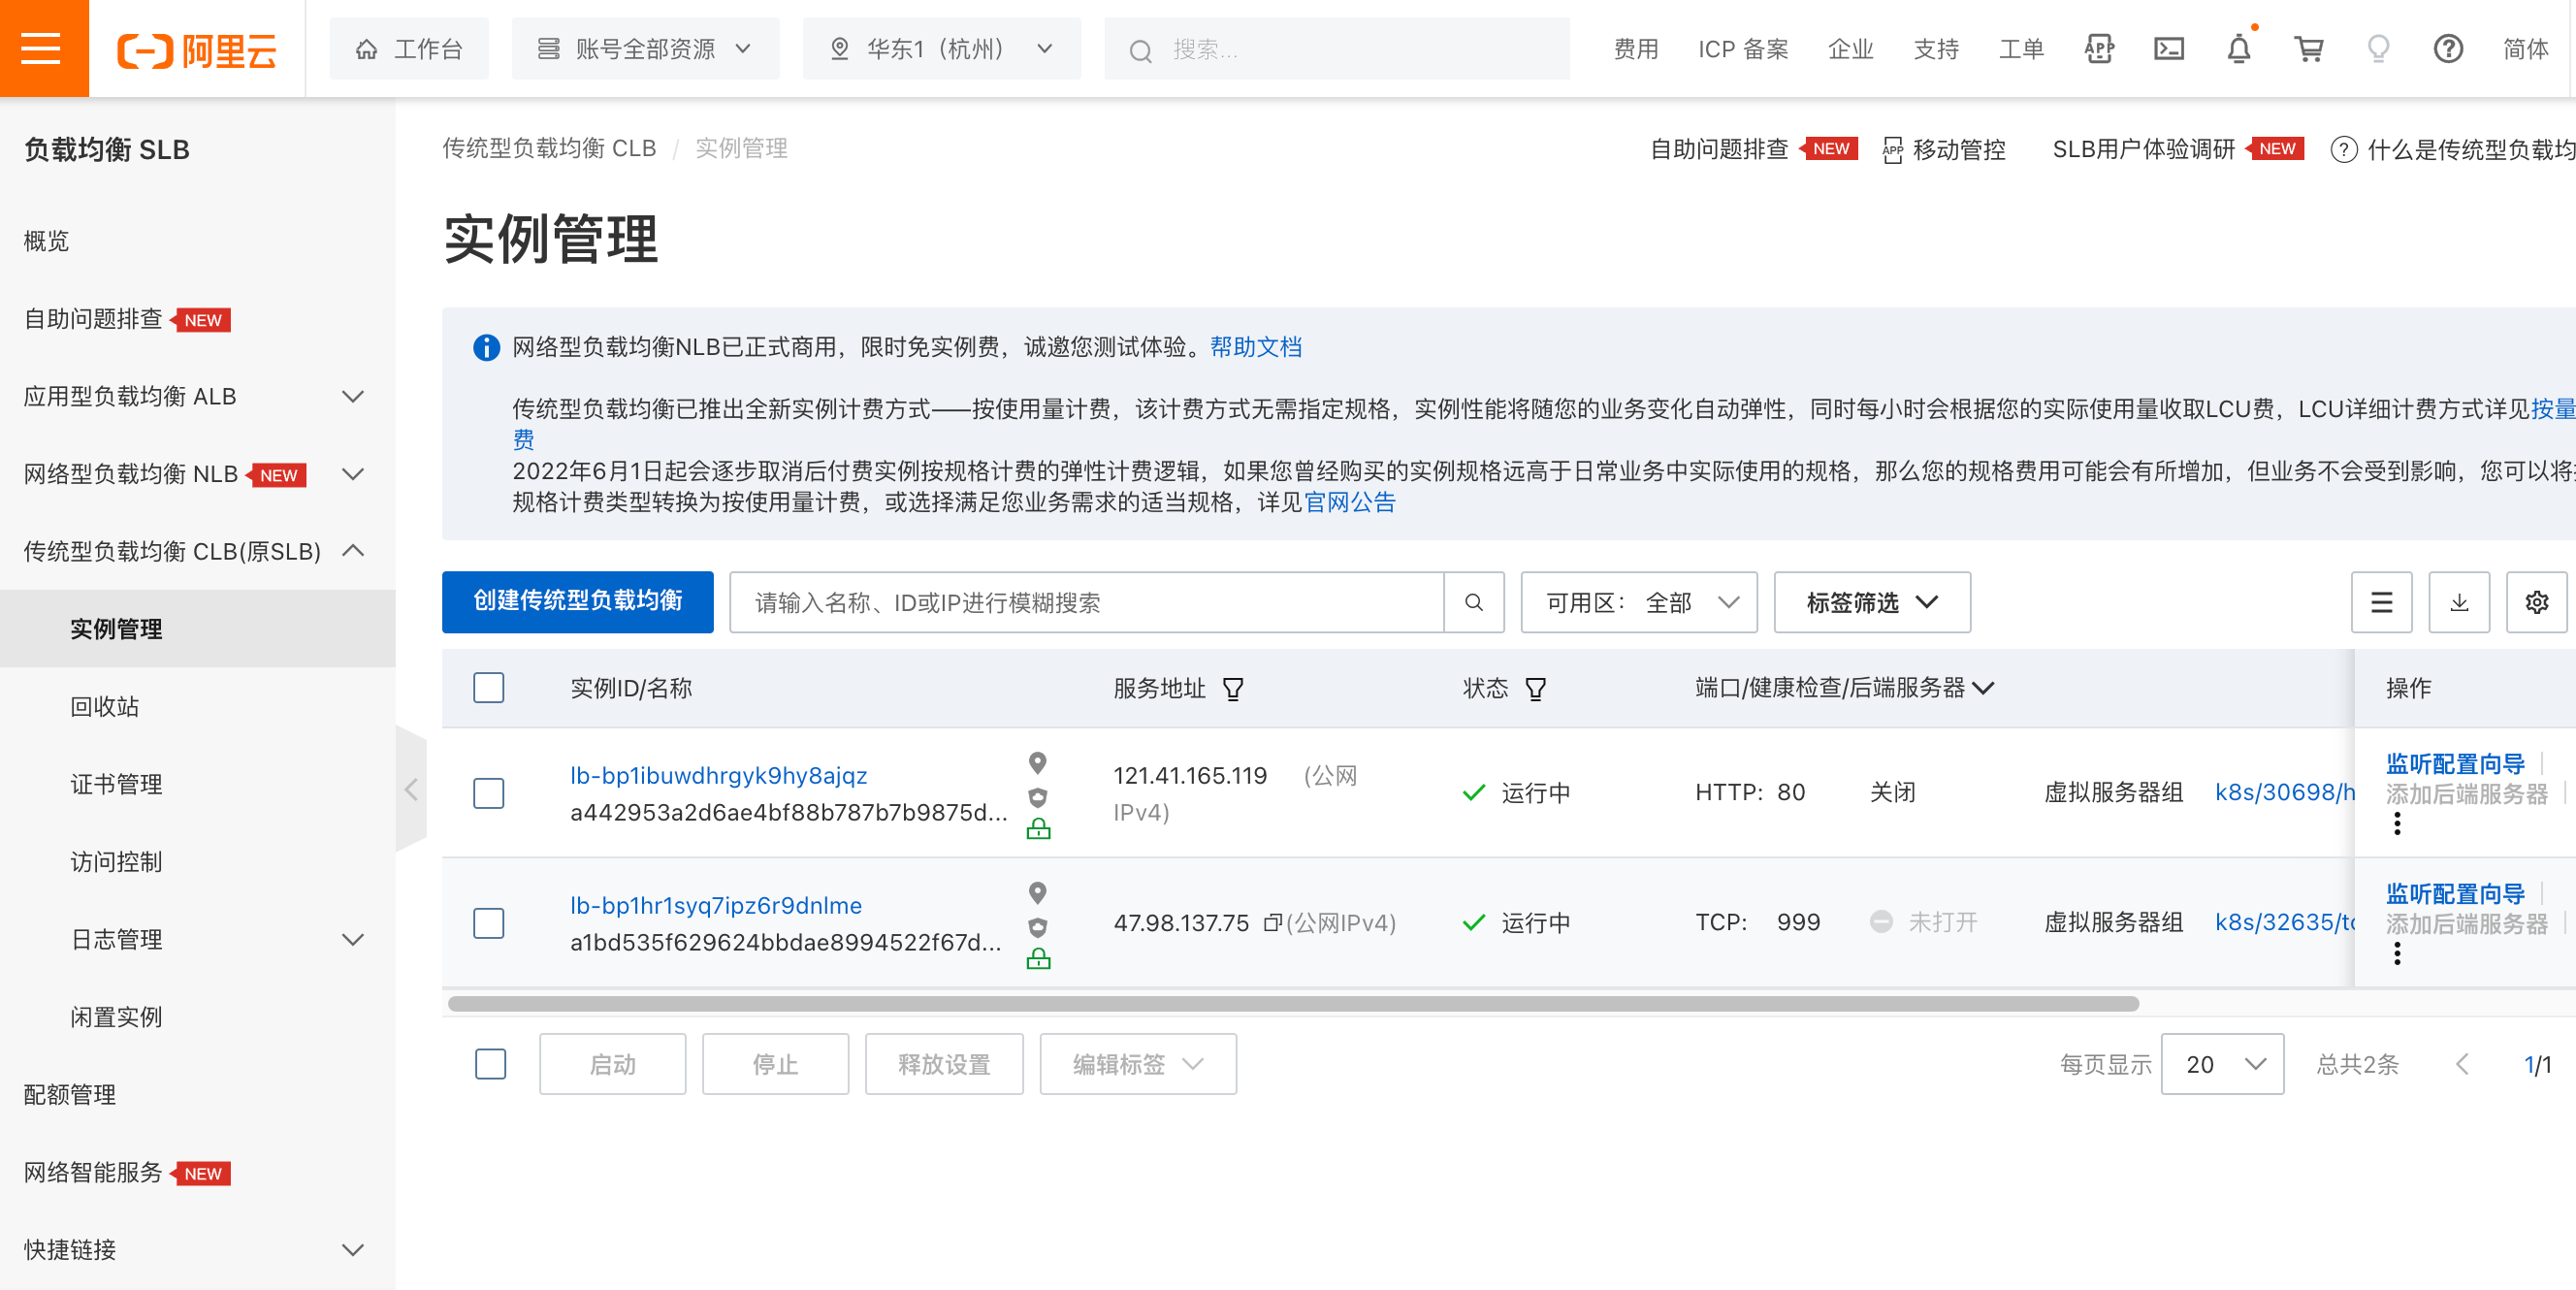Click the green lock icon of lb-bp1ibuwdhrgyk9hy8ajqz
2576x1290 pixels.
[1038, 829]
